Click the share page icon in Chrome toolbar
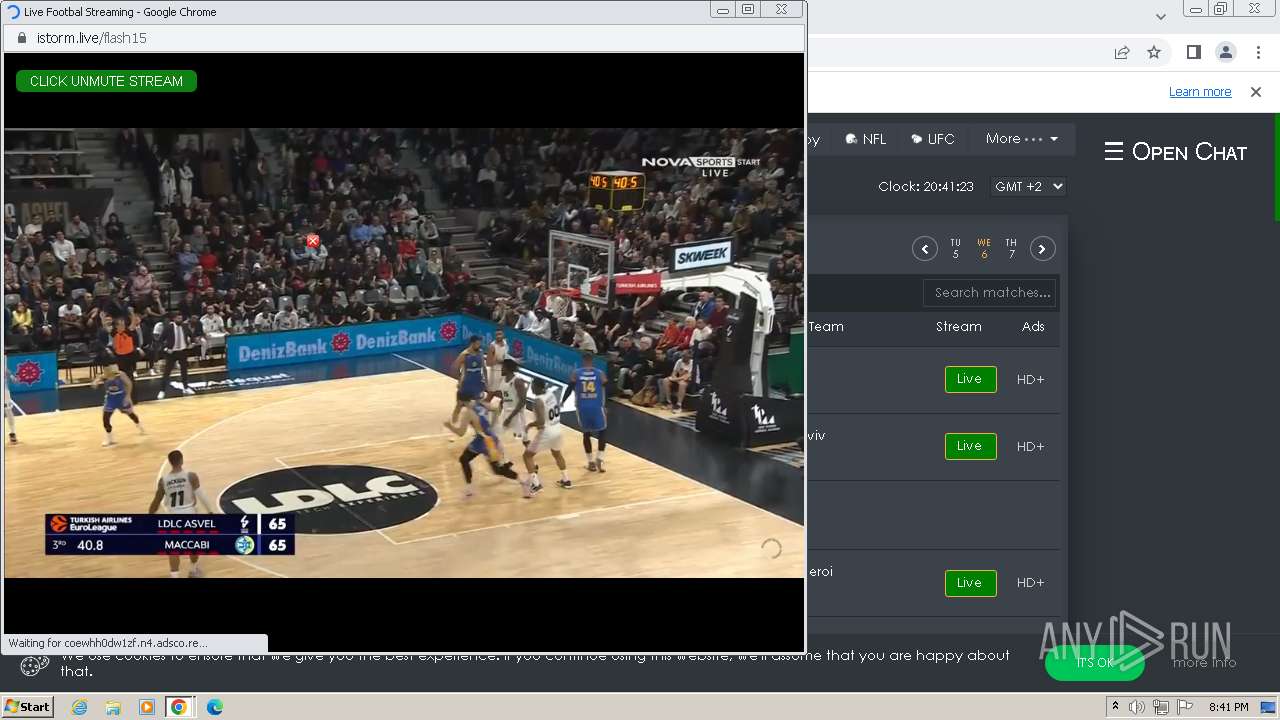The width and height of the screenshot is (1280, 720). point(1122,52)
